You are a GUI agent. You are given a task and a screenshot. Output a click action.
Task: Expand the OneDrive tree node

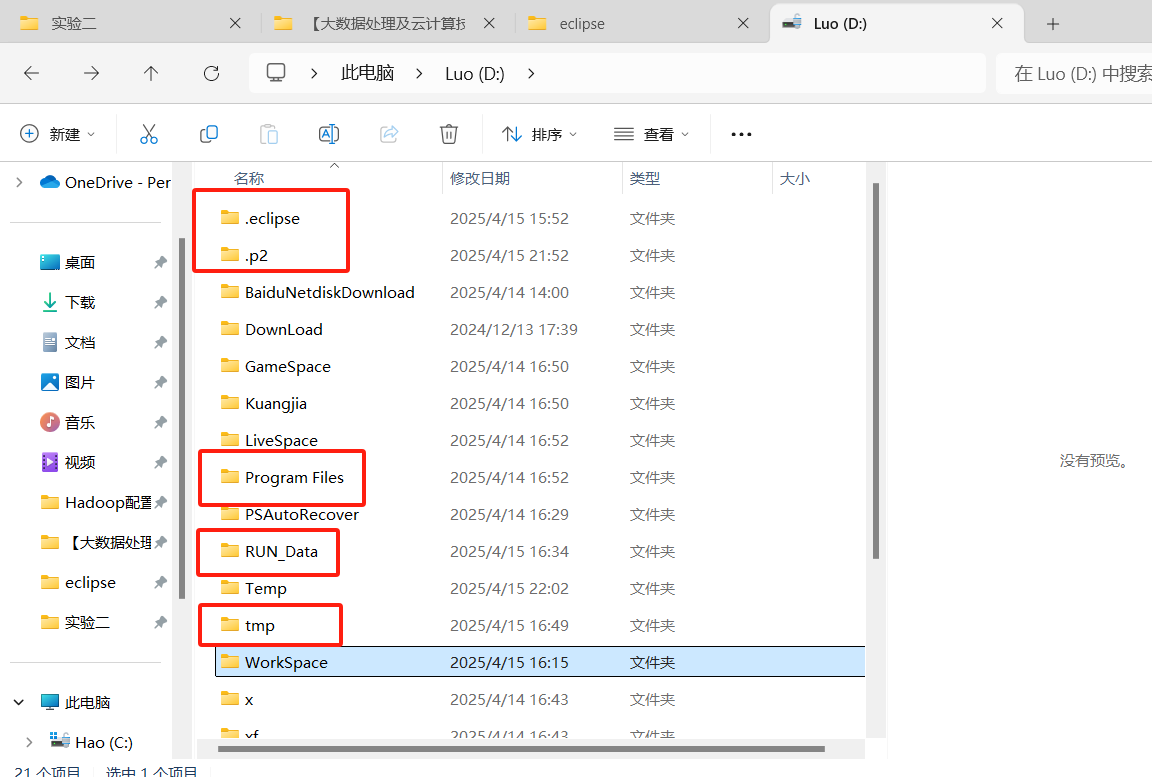19,182
